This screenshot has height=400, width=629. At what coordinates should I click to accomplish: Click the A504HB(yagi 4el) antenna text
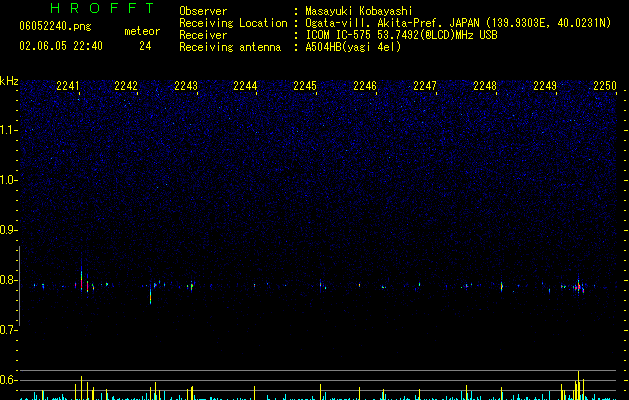click(353, 47)
